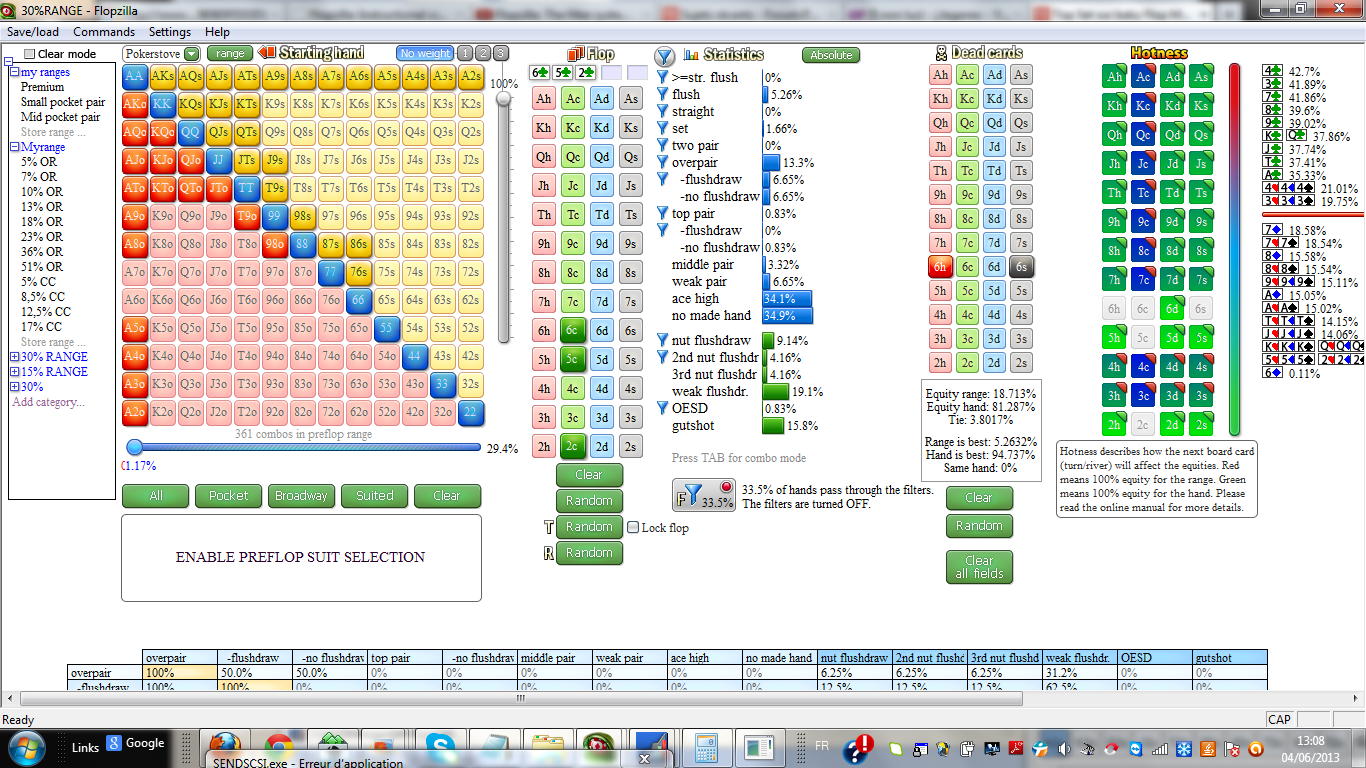This screenshot has height=768, width=1366.
Task: Click the big filter button showing 33.5%
Action: coord(704,494)
